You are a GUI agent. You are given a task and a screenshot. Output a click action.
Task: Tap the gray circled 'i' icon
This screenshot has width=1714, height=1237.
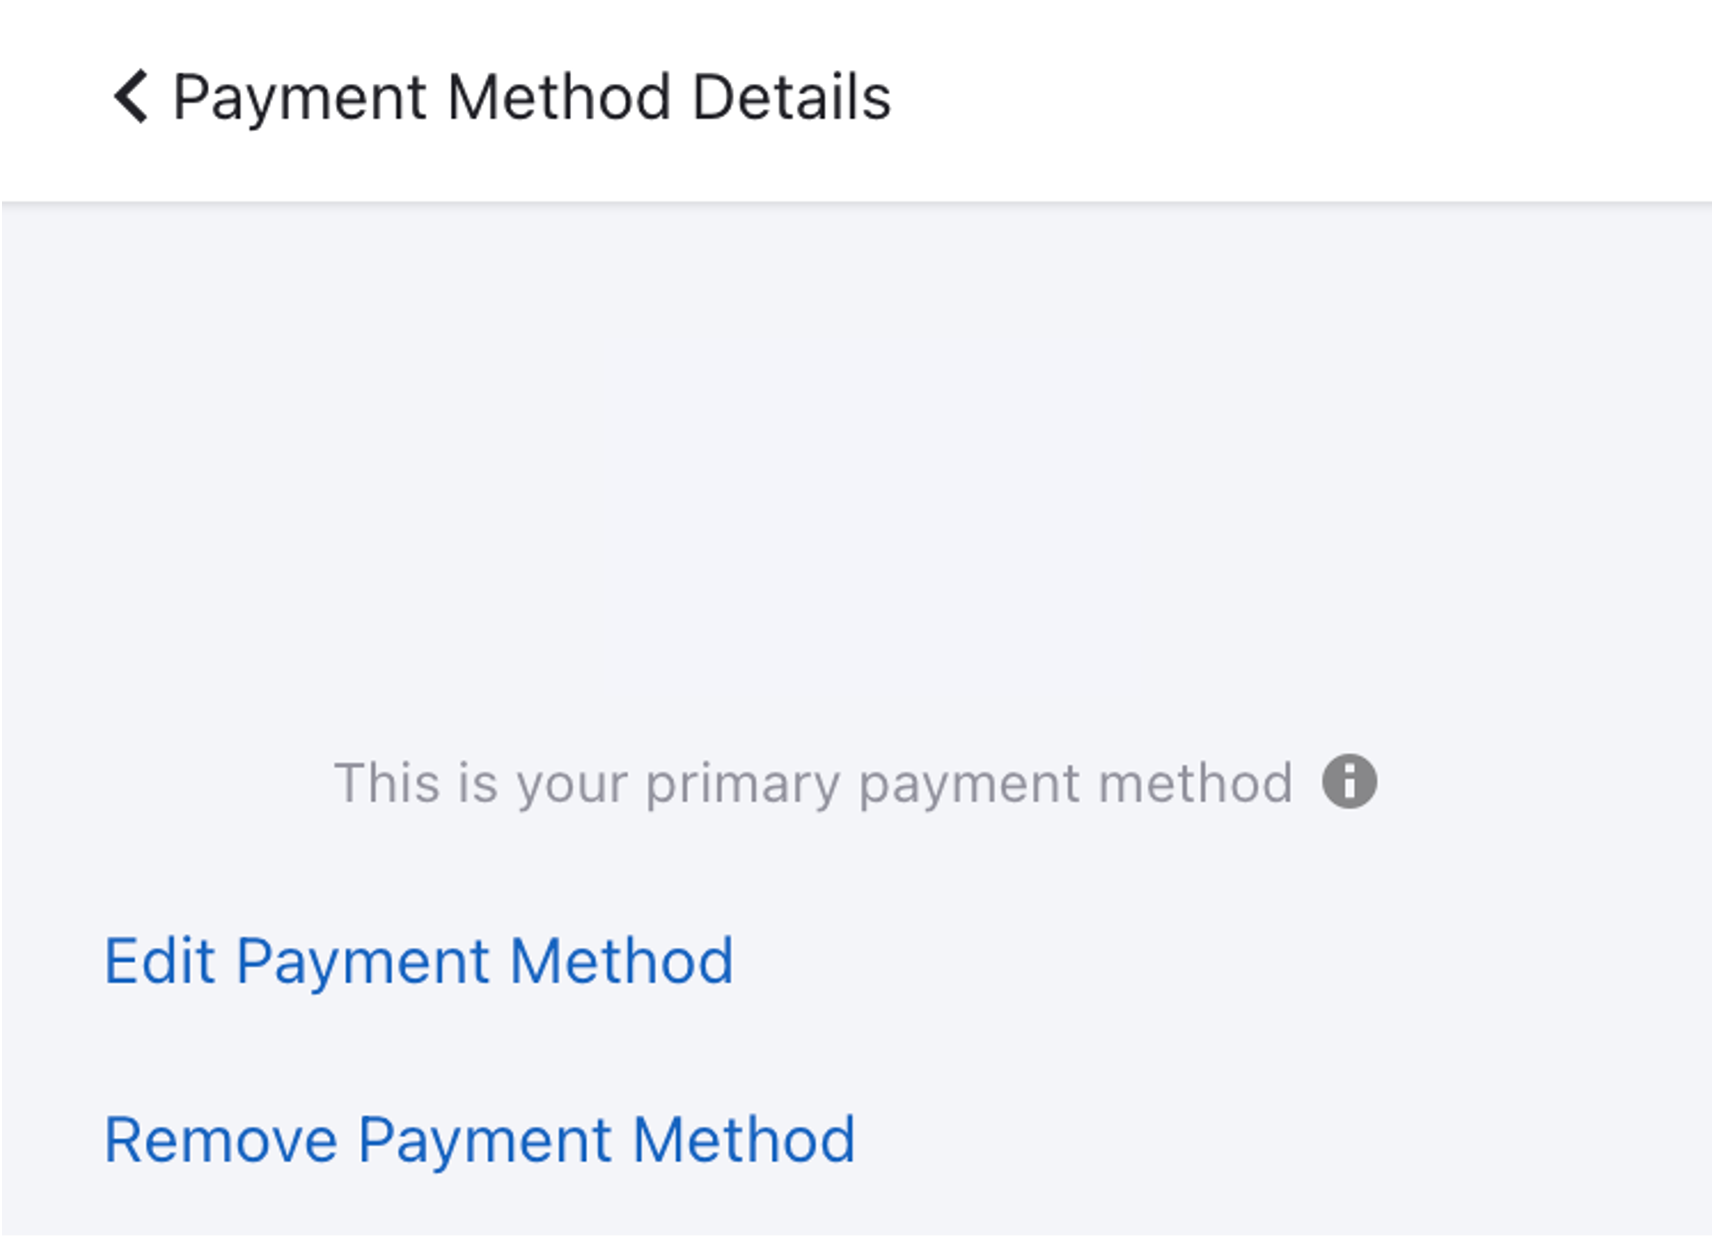tap(1349, 781)
